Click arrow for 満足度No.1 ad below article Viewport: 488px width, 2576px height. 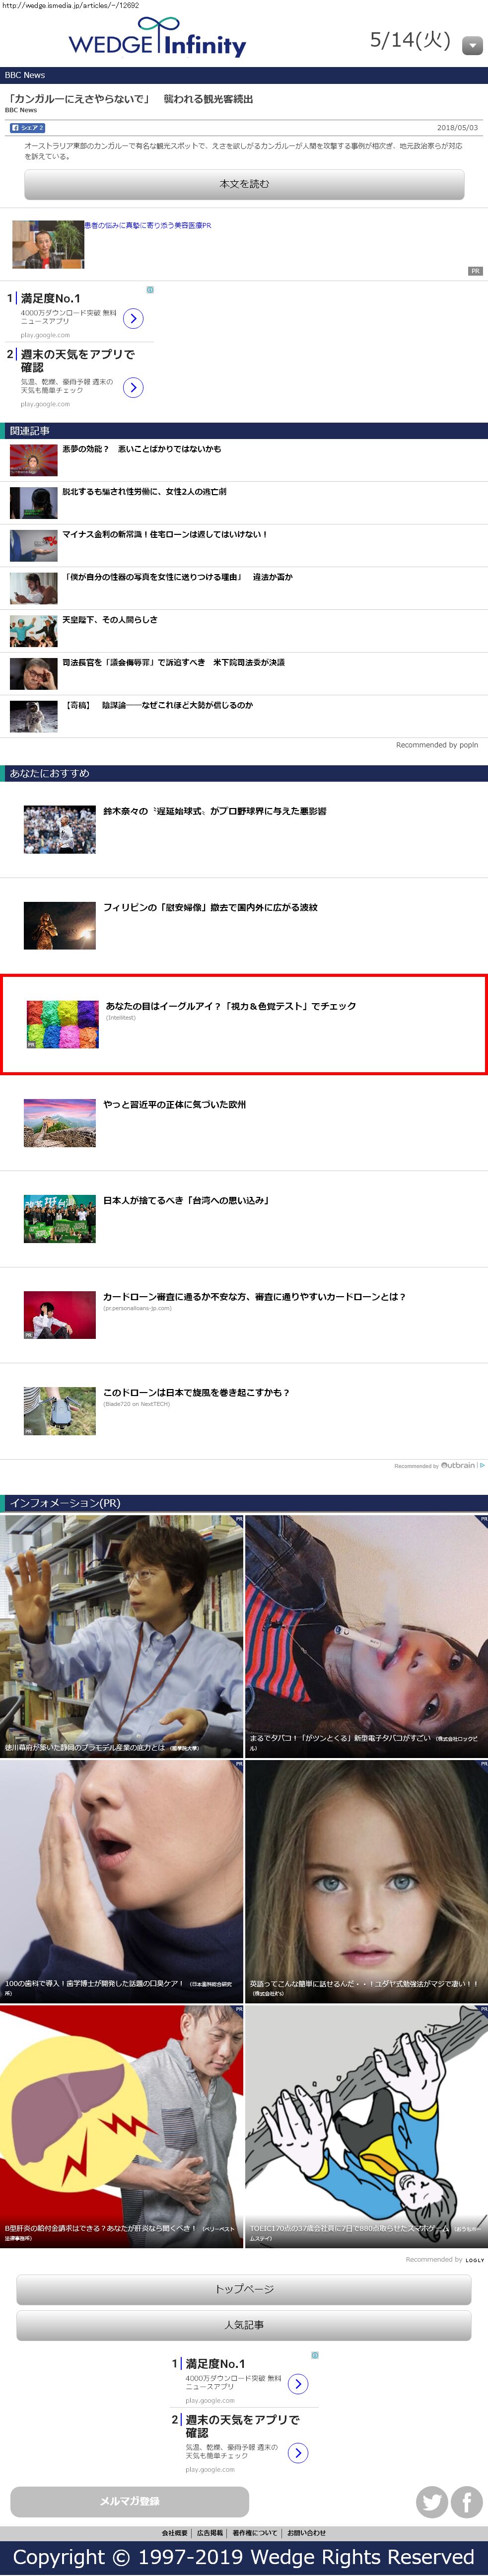point(133,318)
